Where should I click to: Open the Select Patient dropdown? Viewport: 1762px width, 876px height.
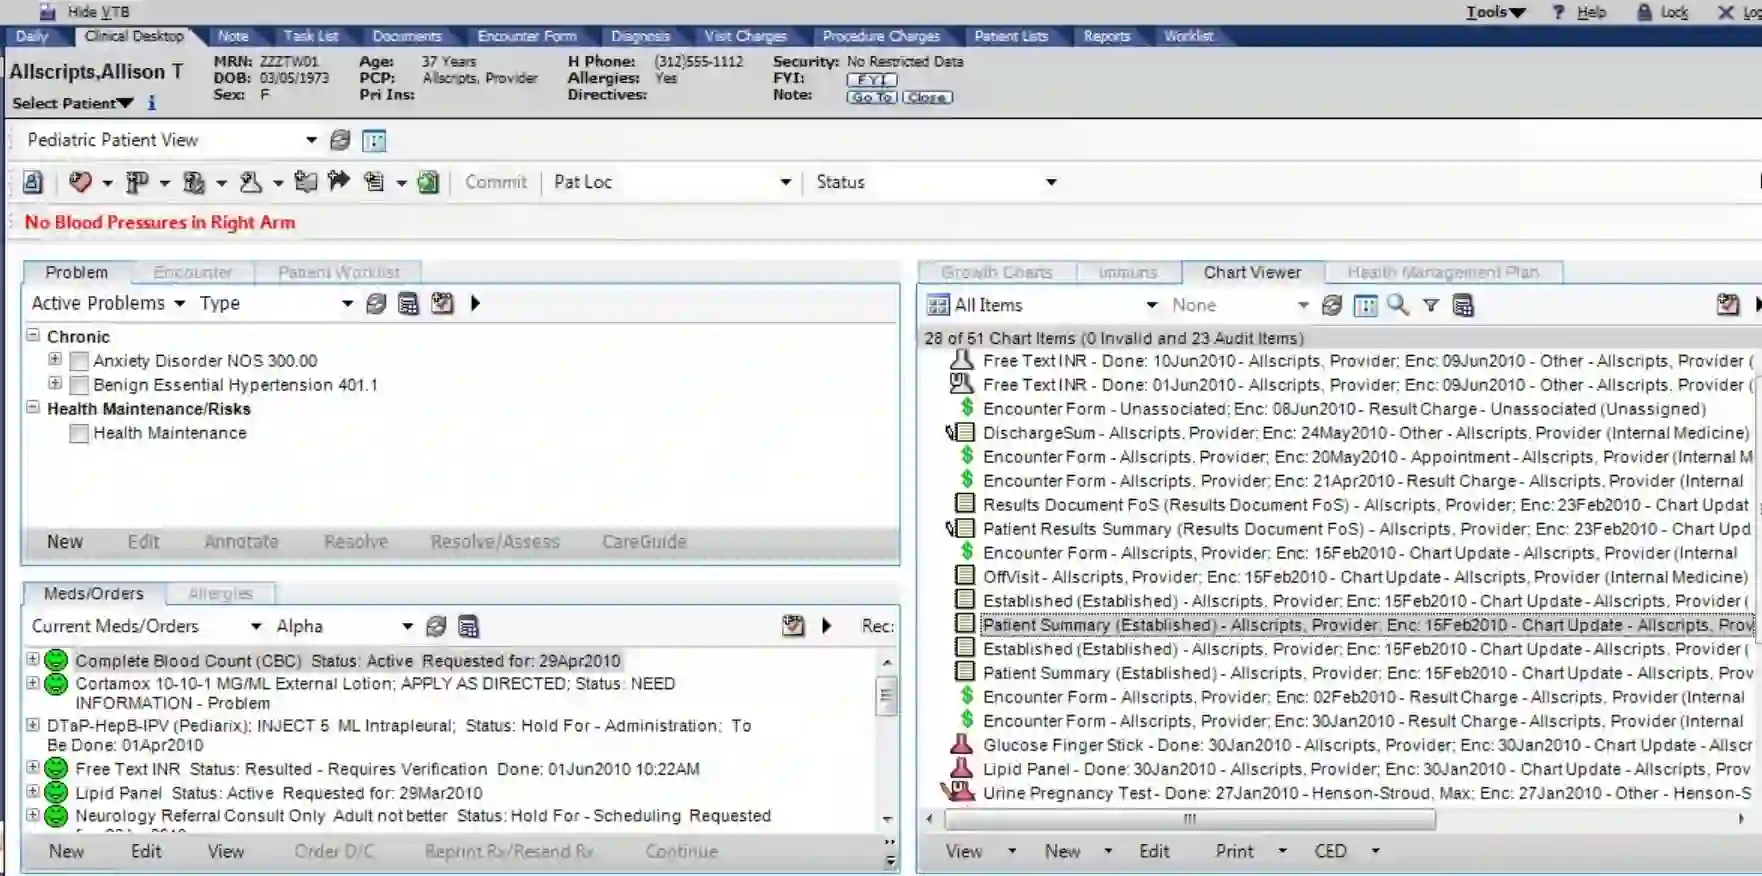click(x=72, y=103)
